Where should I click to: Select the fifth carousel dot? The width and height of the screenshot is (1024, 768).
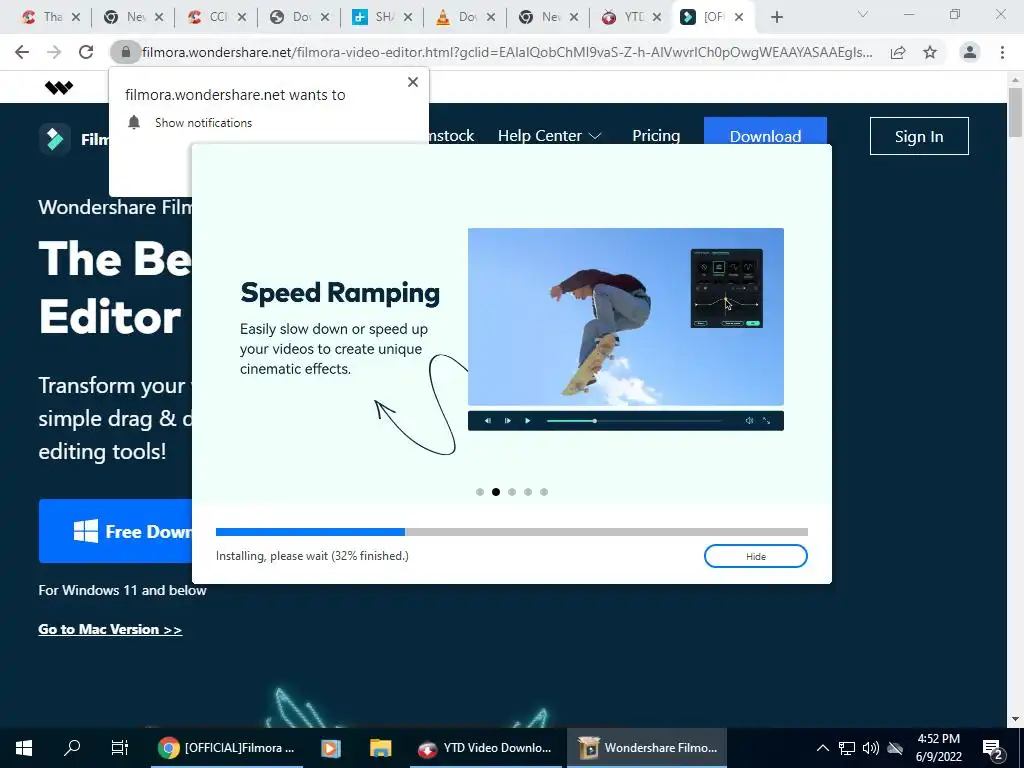point(544,492)
